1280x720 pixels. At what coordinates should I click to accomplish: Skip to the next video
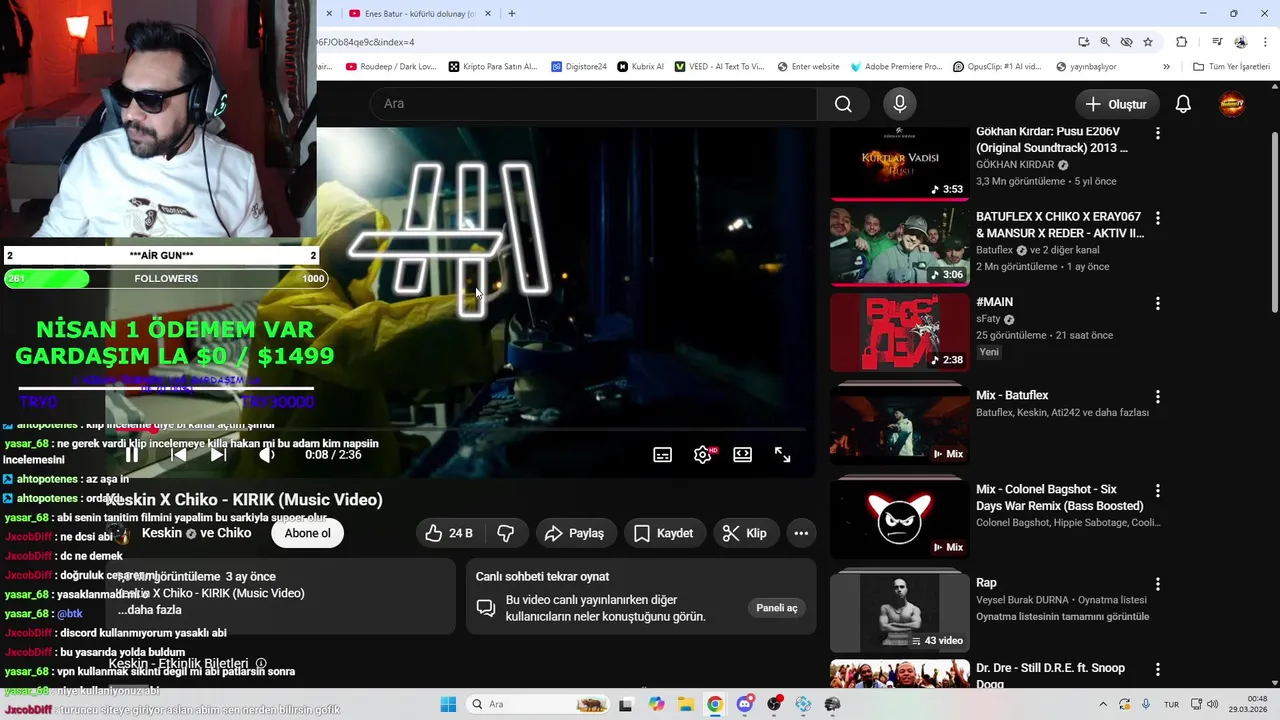218,455
